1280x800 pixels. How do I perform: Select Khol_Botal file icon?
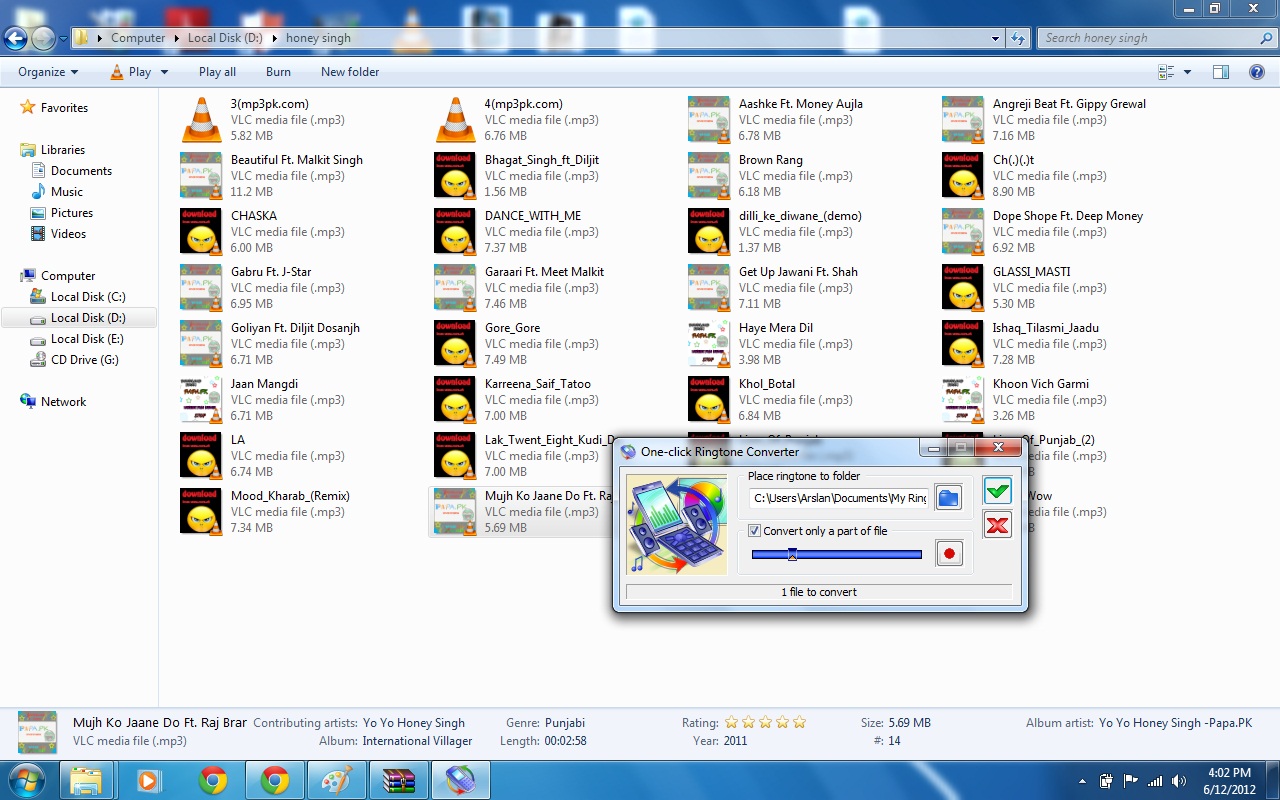pyautogui.click(x=709, y=400)
